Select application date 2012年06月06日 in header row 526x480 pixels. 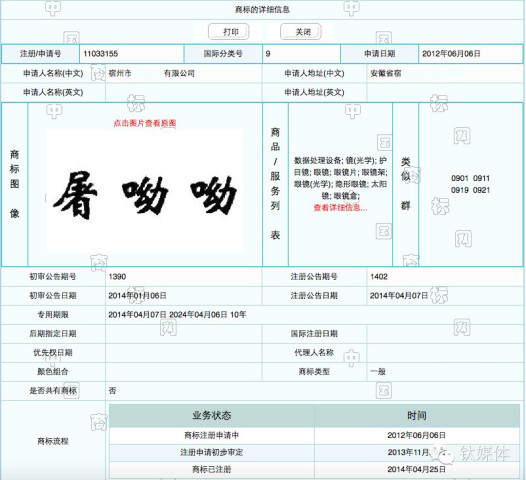pos(451,54)
